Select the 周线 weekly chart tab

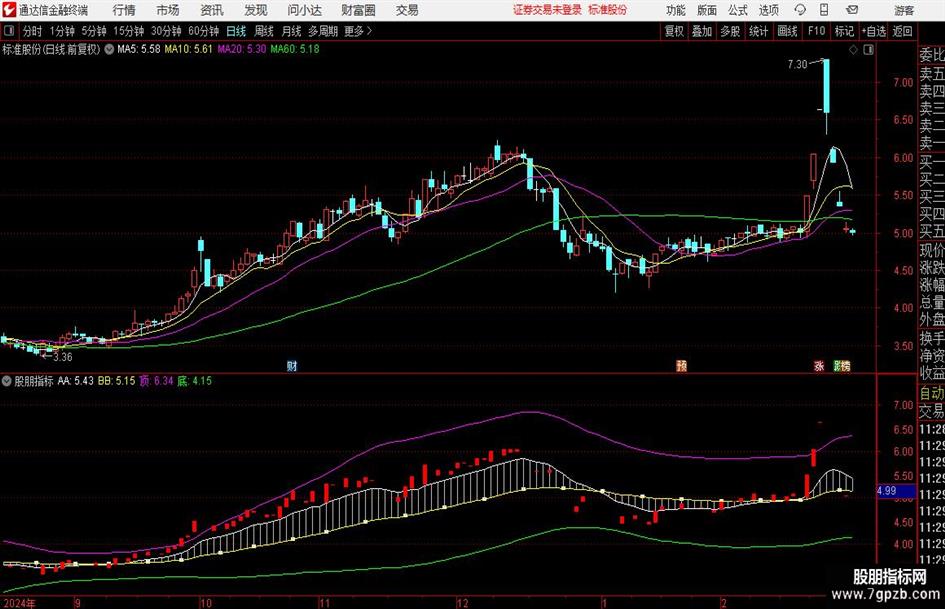[x=264, y=31]
